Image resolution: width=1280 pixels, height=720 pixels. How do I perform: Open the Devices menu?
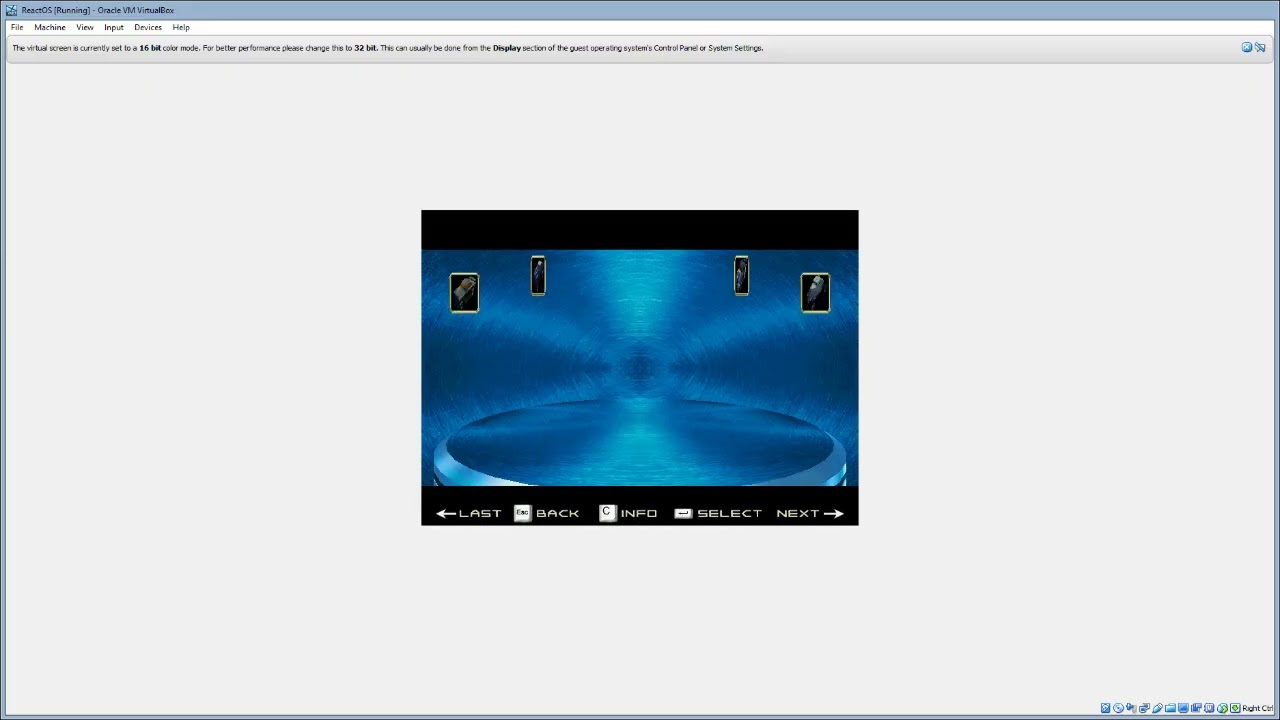[x=148, y=27]
